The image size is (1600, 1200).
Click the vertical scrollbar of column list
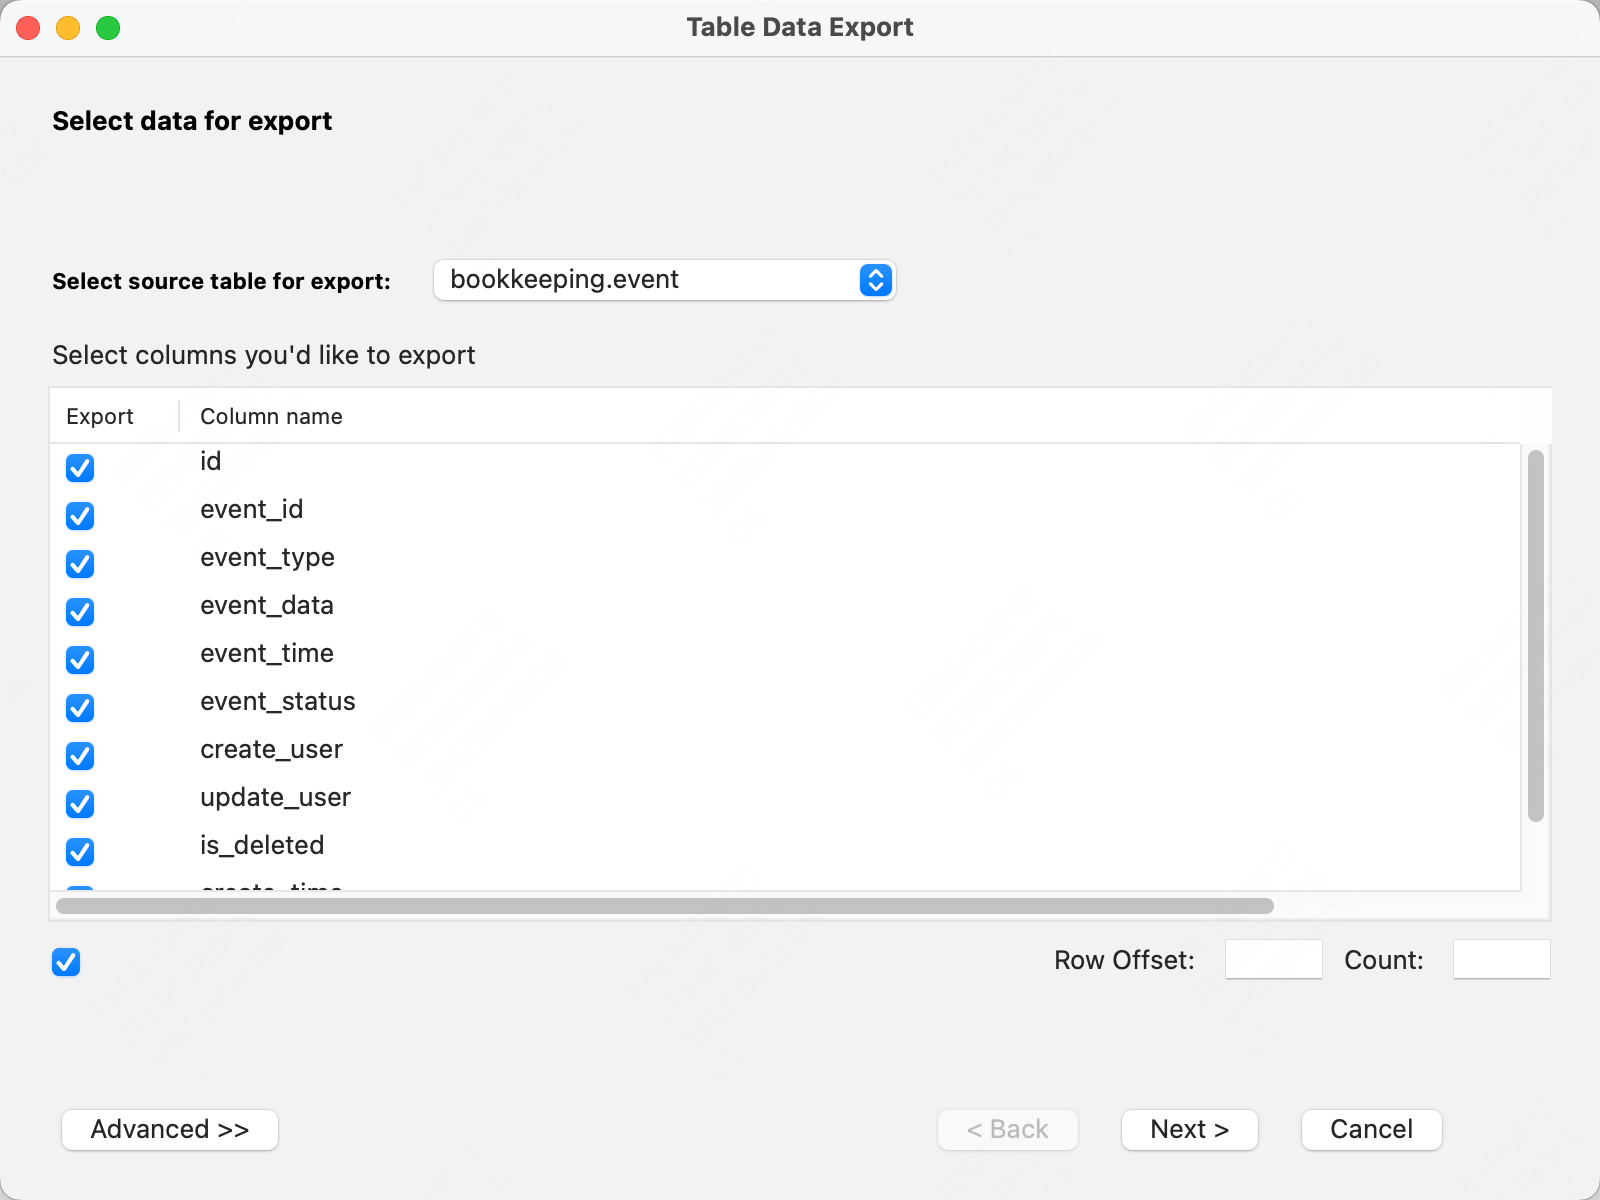pyautogui.click(x=1536, y=636)
